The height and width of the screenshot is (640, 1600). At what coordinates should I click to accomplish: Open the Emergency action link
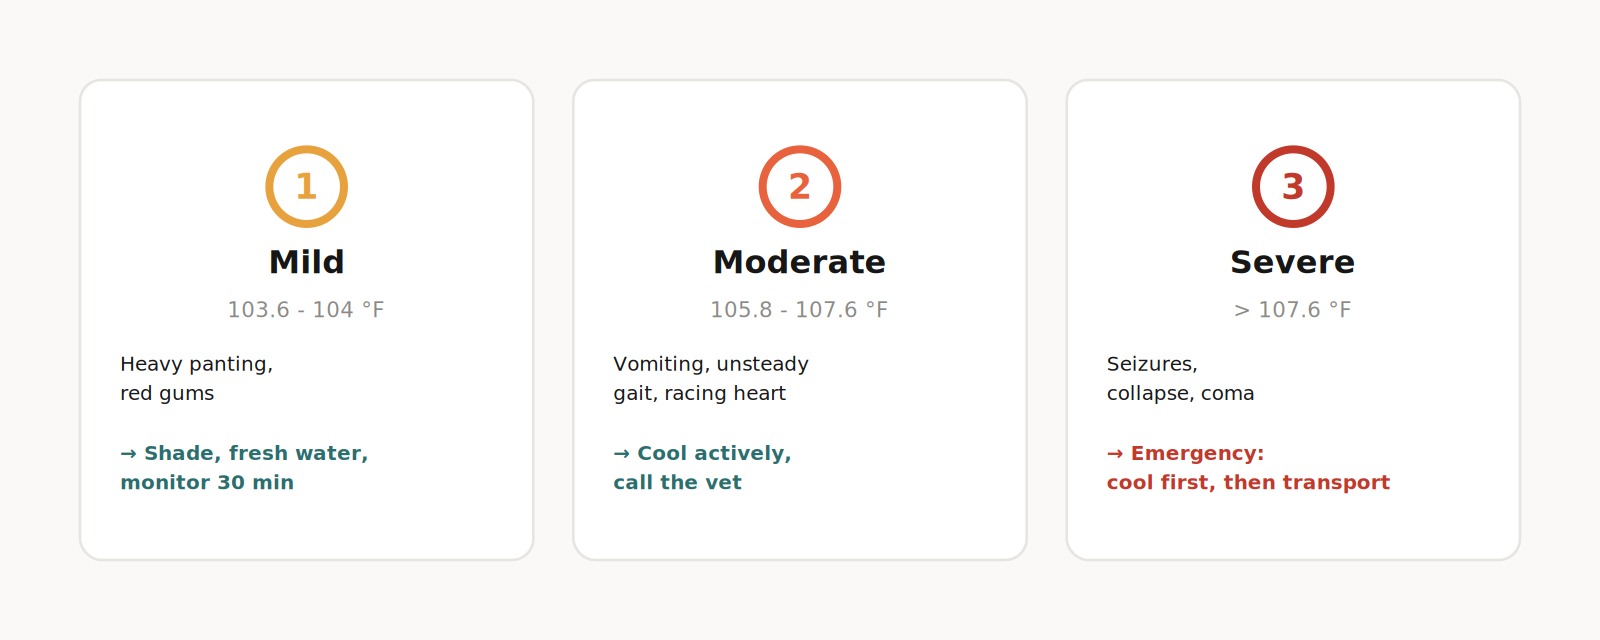1248,468
